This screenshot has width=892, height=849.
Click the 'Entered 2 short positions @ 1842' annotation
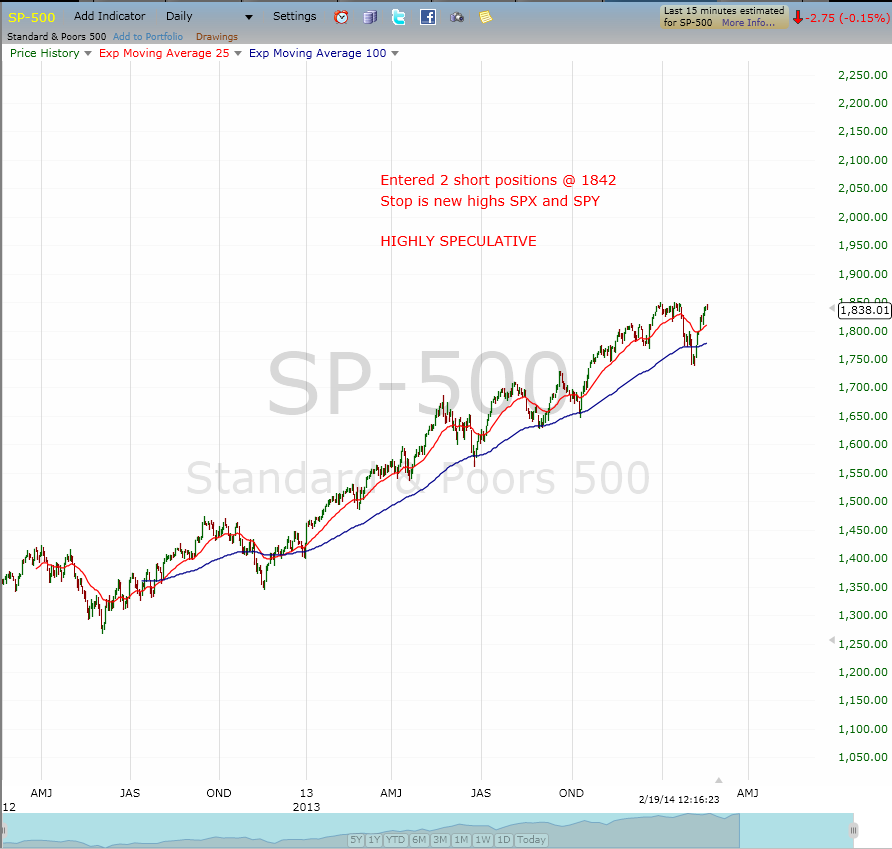pos(498,180)
